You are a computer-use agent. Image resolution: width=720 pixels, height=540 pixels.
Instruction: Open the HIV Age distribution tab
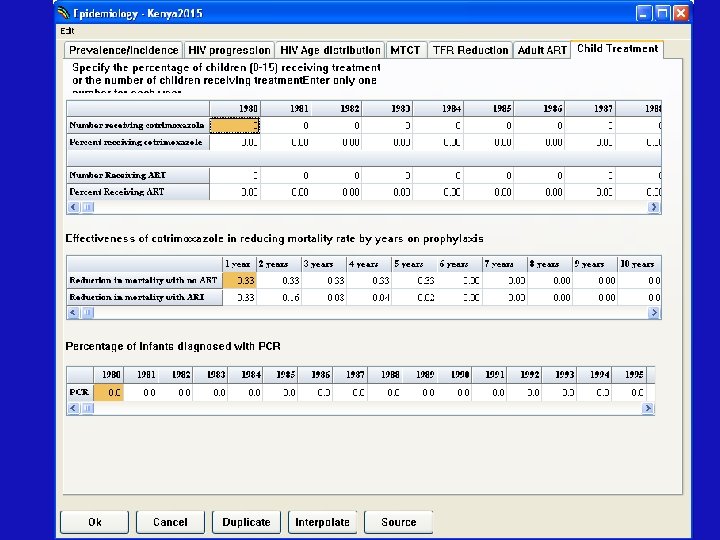[x=330, y=50]
